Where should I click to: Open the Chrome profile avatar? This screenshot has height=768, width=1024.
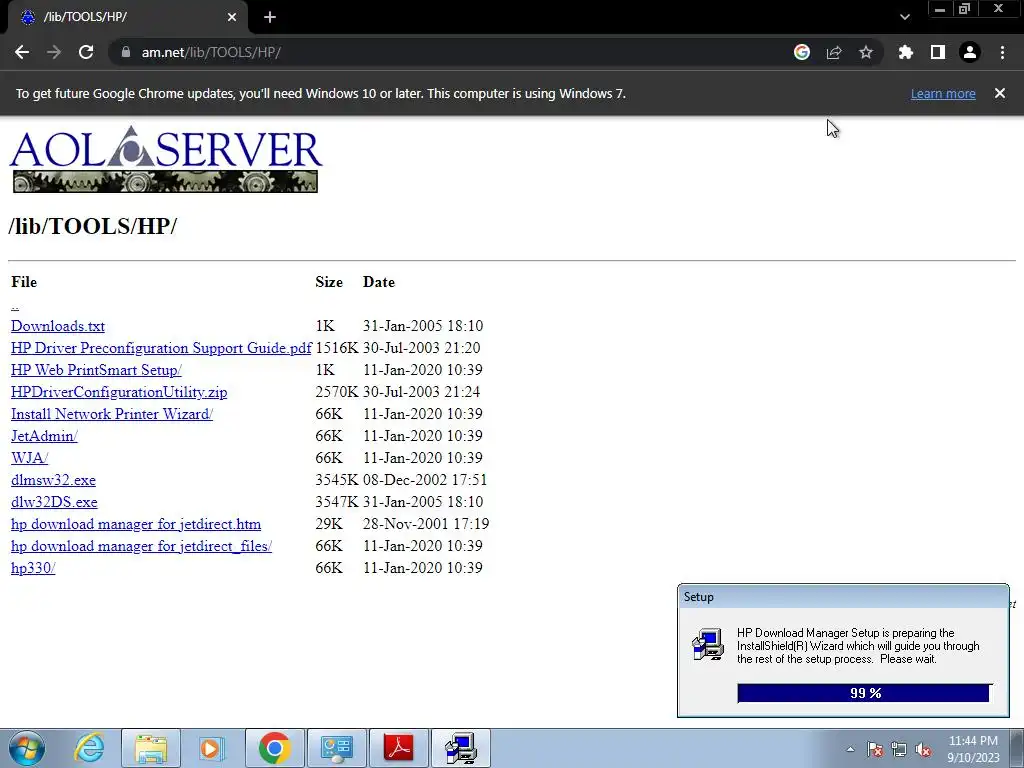970,52
